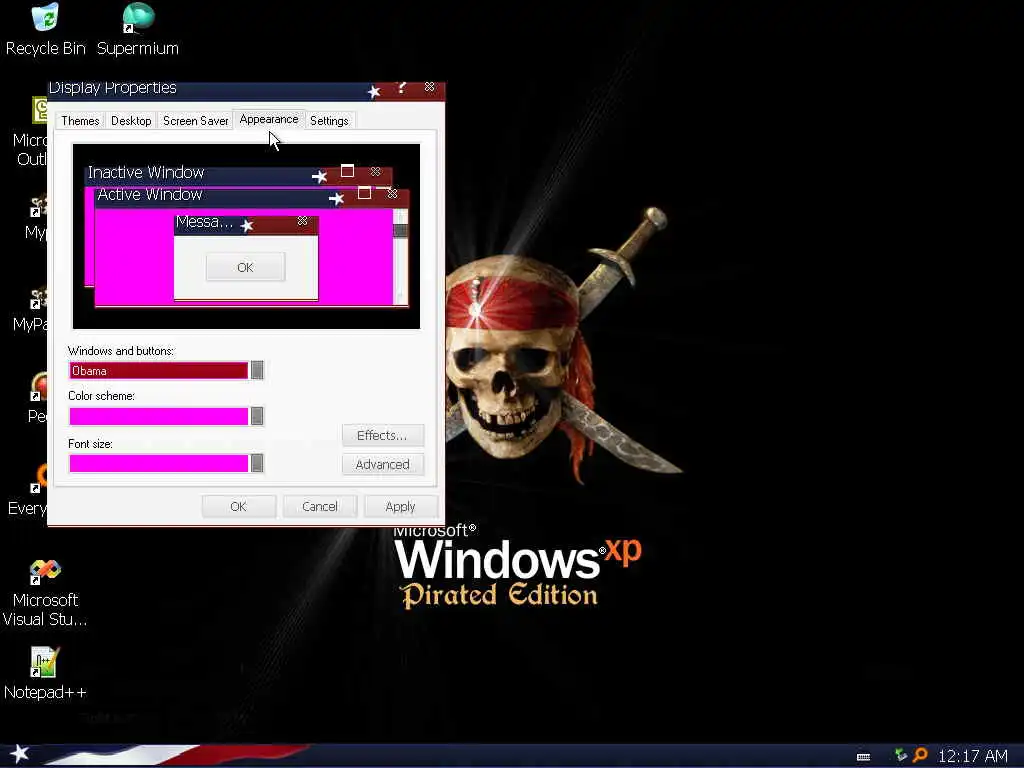
Task: Click the Message box title in preview
Action: [x=204, y=222]
